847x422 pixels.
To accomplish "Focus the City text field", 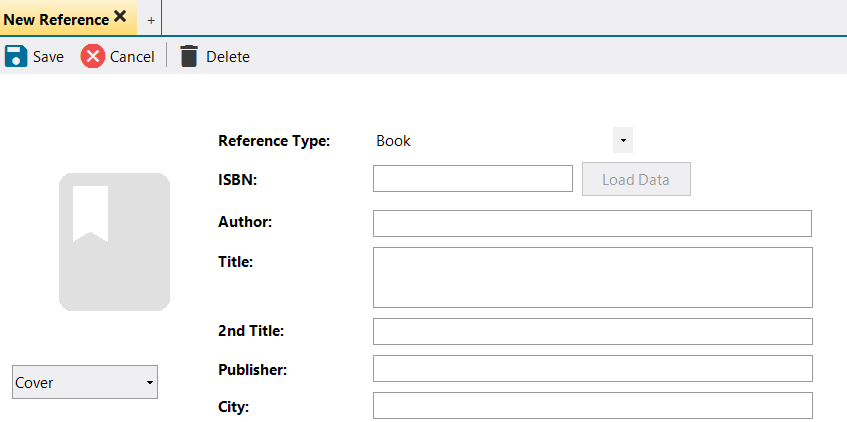I will coord(592,406).
